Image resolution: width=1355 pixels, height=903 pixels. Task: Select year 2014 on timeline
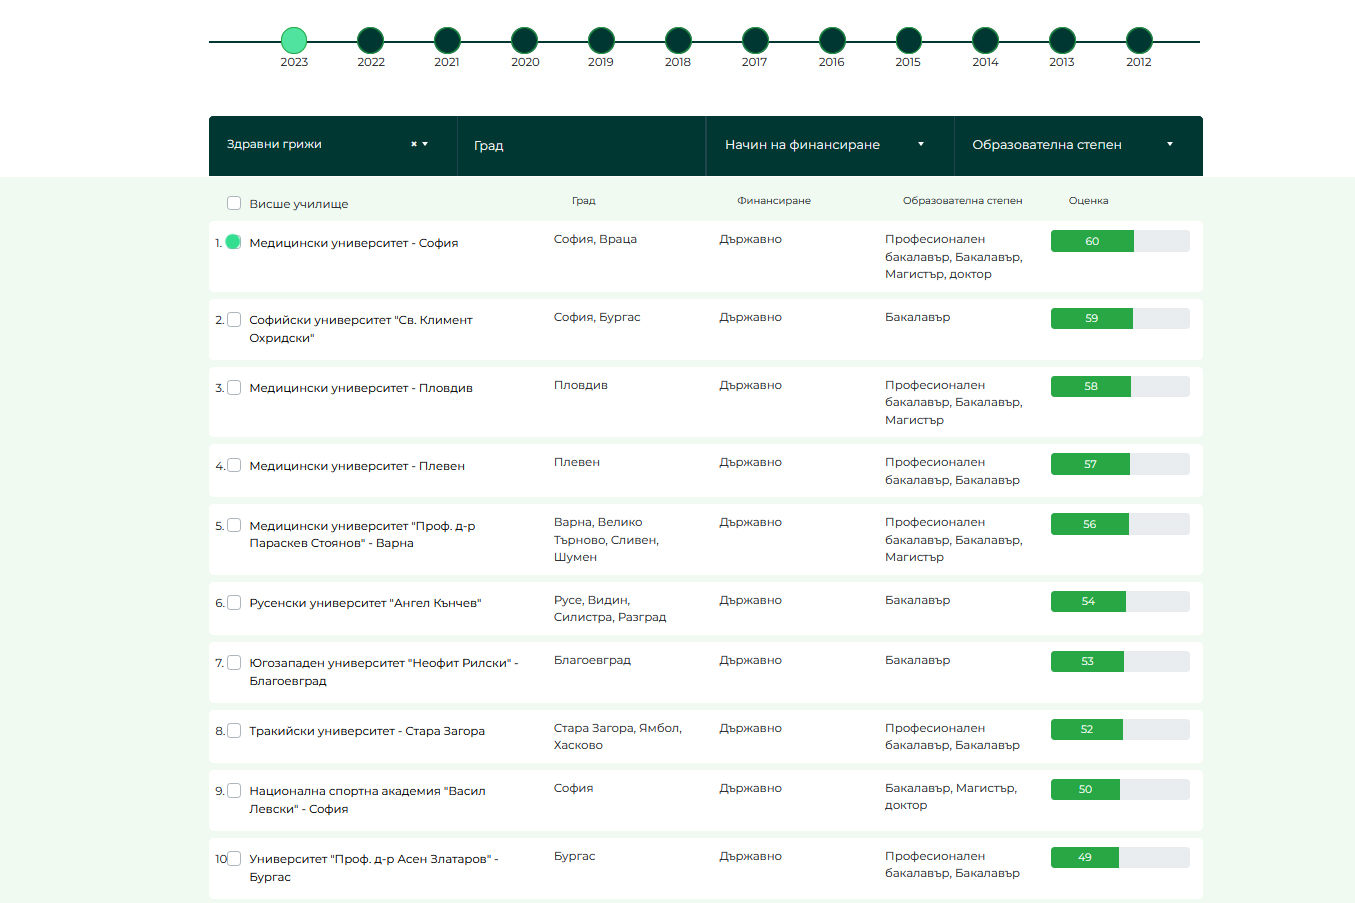click(986, 40)
